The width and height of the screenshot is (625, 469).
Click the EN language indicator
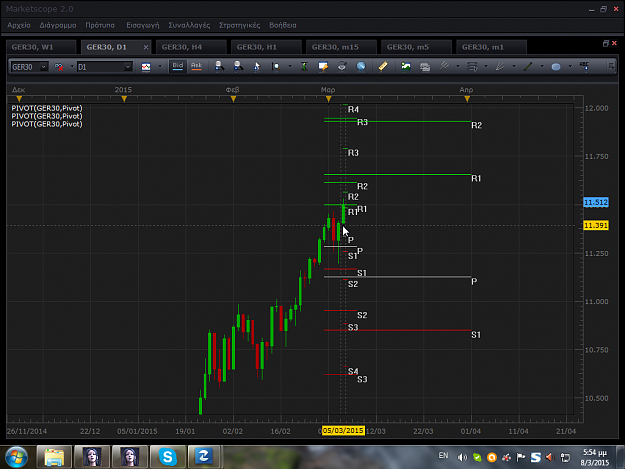(x=443, y=455)
